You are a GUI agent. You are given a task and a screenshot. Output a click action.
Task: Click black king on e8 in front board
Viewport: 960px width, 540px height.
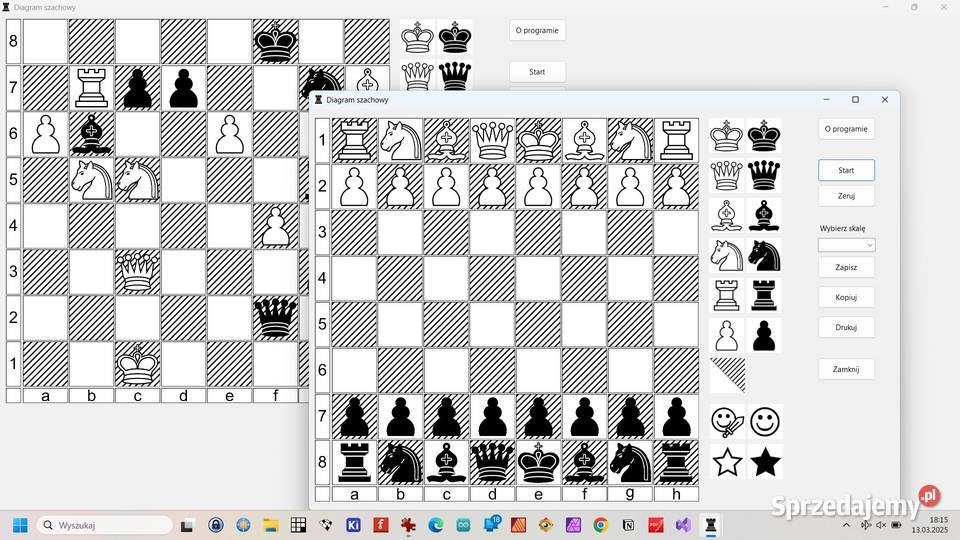[x=538, y=462]
